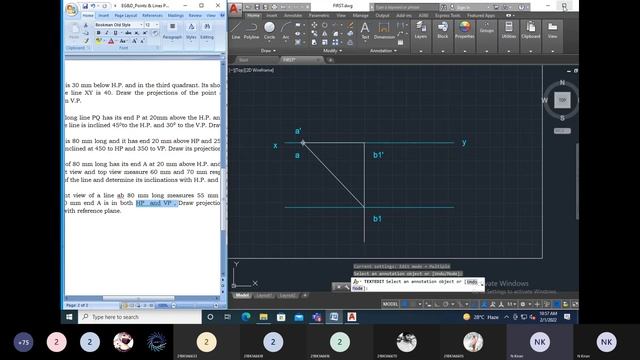
Task: Toggle MODEL space button in status bar
Action: pos(390,304)
